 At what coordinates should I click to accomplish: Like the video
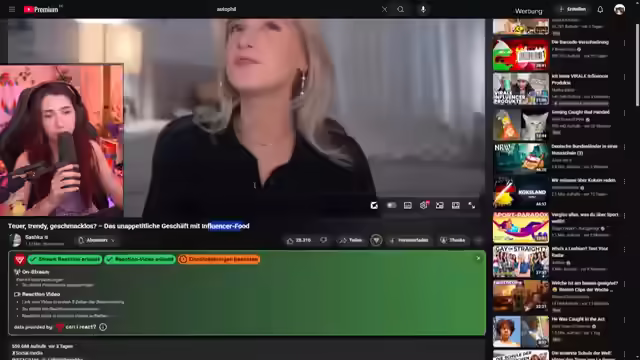coord(298,240)
